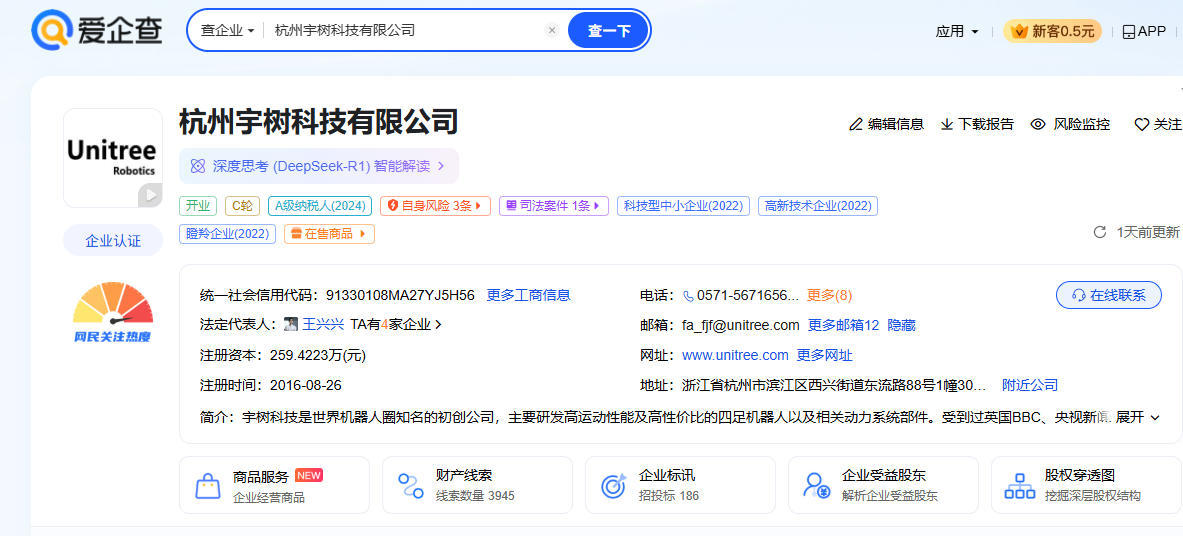
Task: Click legal representative 王兴兴 link
Action: [323, 325]
